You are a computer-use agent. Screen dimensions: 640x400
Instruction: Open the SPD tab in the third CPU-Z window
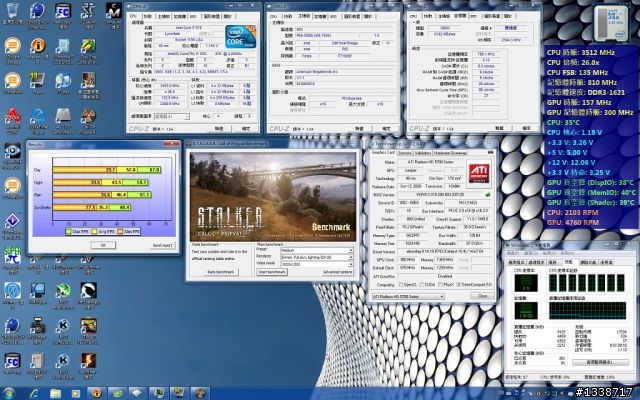click(473, 16)
